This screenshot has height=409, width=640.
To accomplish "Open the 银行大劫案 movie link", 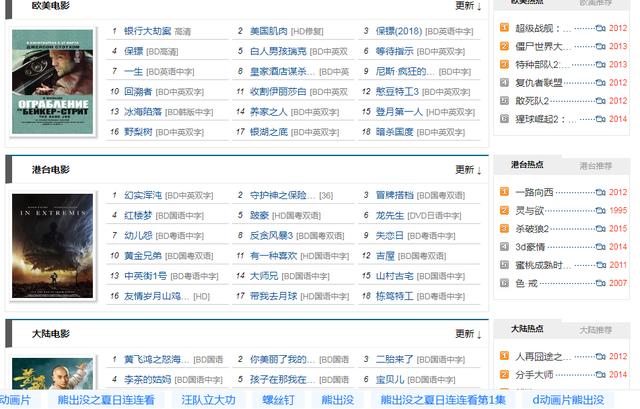I will pos(147,31).
